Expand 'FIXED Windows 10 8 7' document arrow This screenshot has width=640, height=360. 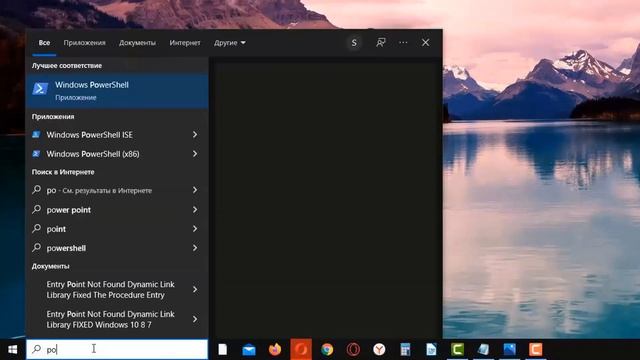click(195, 319)
